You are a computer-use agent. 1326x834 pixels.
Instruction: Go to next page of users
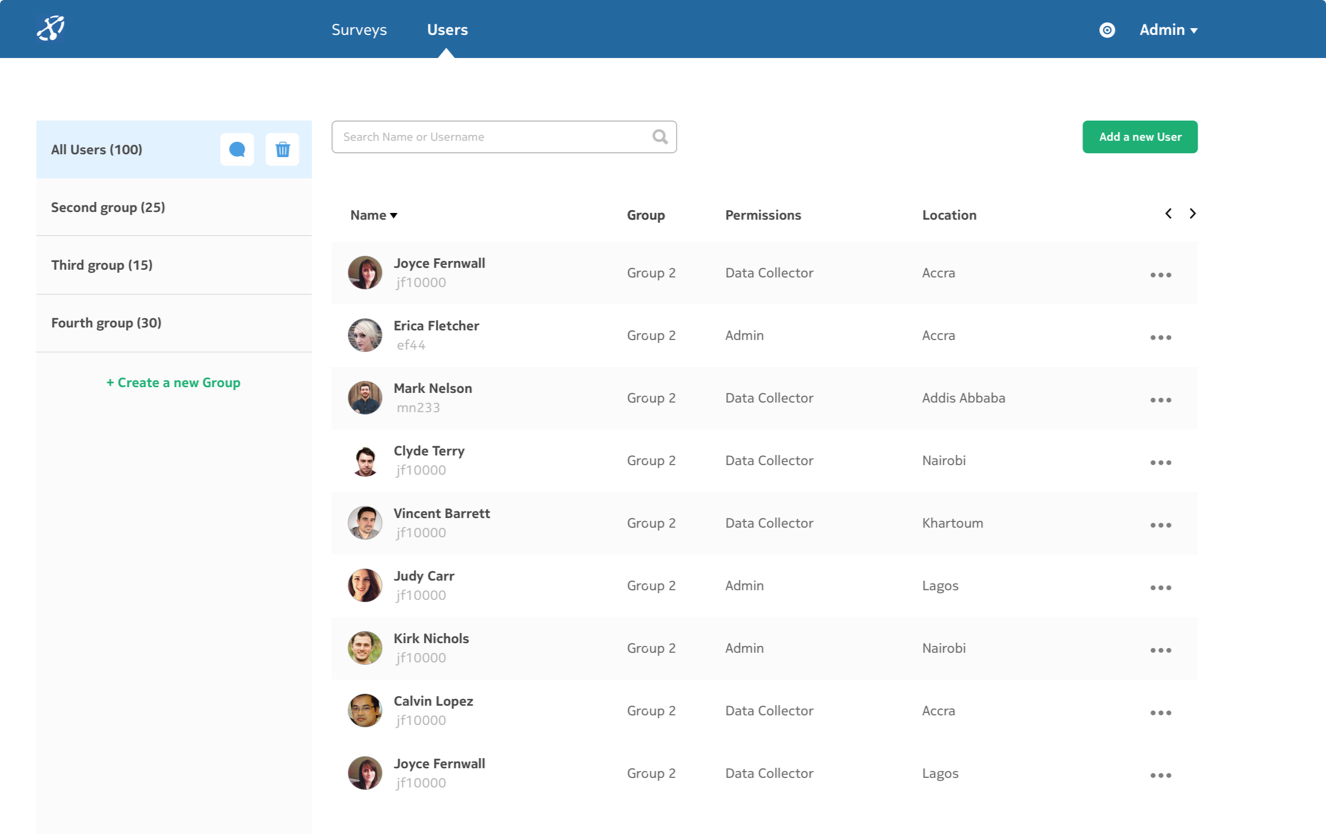pyautogui.click(x=1192, y=214)
